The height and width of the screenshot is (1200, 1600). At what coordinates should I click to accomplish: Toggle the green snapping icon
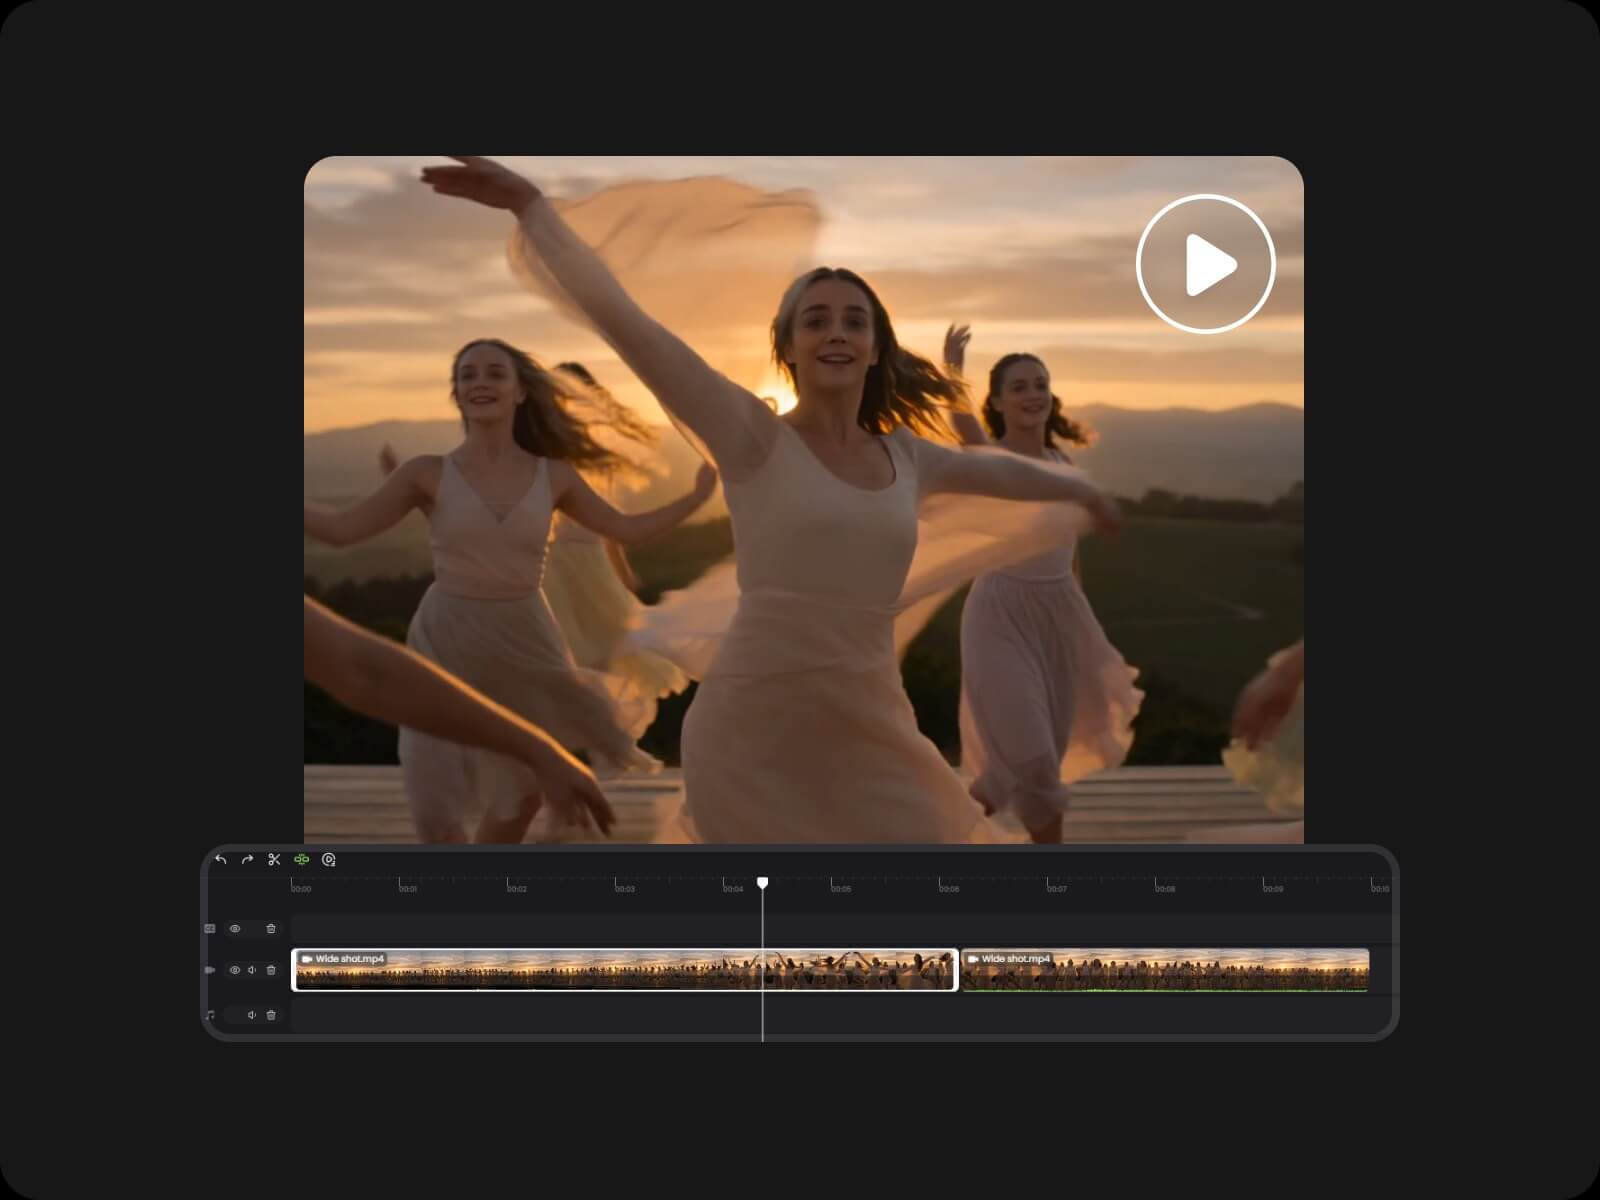pyautogui.click(x=301, y=860)
